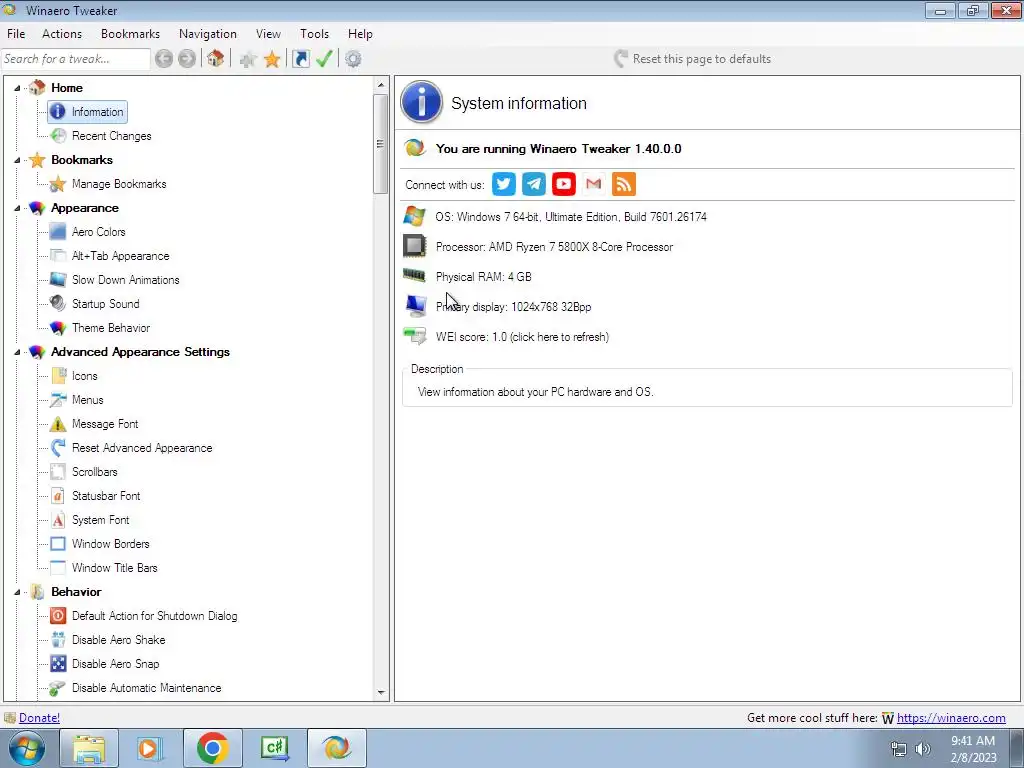Open the Actions menu

(62, 34)
